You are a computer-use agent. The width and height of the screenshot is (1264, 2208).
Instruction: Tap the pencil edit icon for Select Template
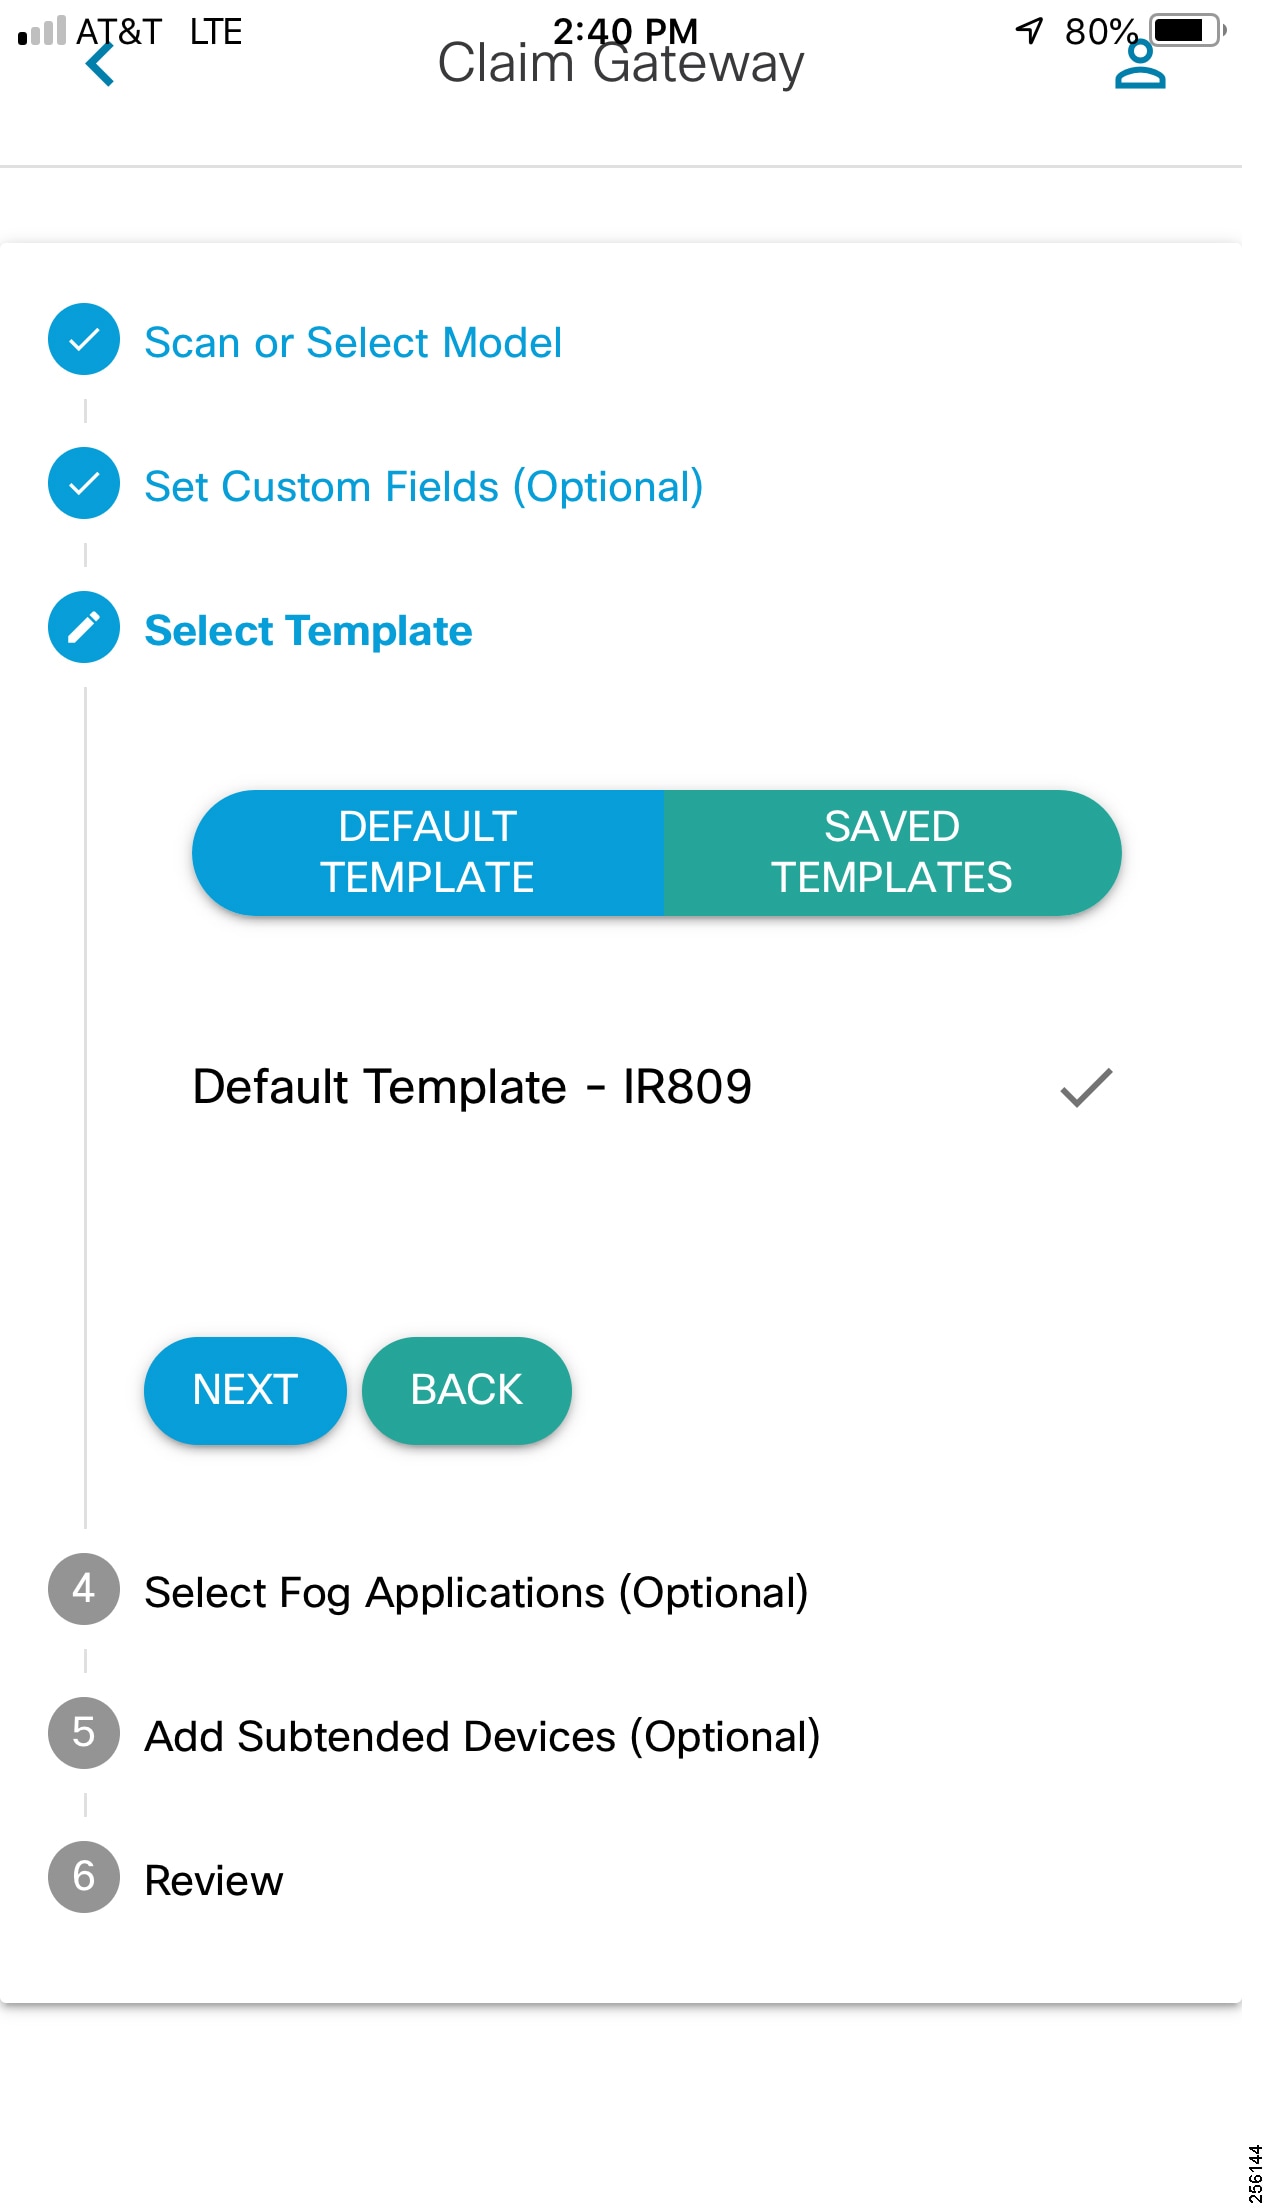click(x=84, y=628)
